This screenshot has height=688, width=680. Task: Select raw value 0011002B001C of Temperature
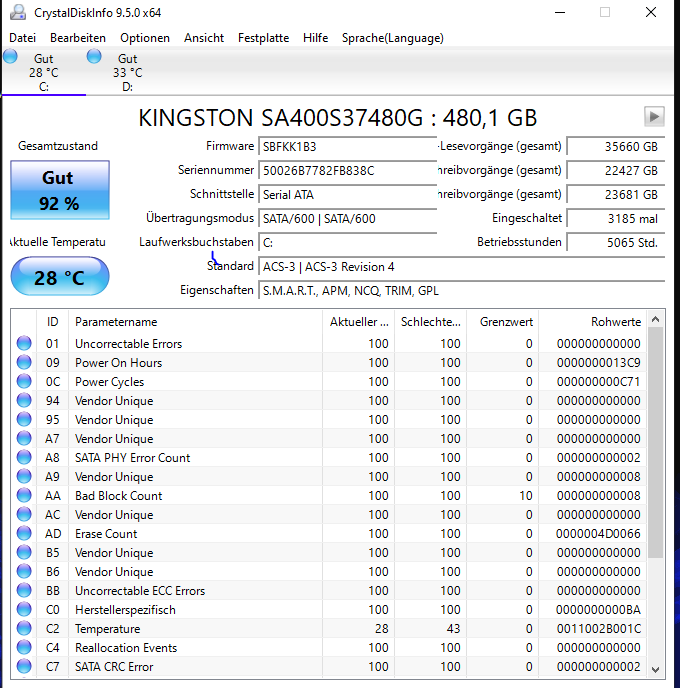tap(598, 629)
